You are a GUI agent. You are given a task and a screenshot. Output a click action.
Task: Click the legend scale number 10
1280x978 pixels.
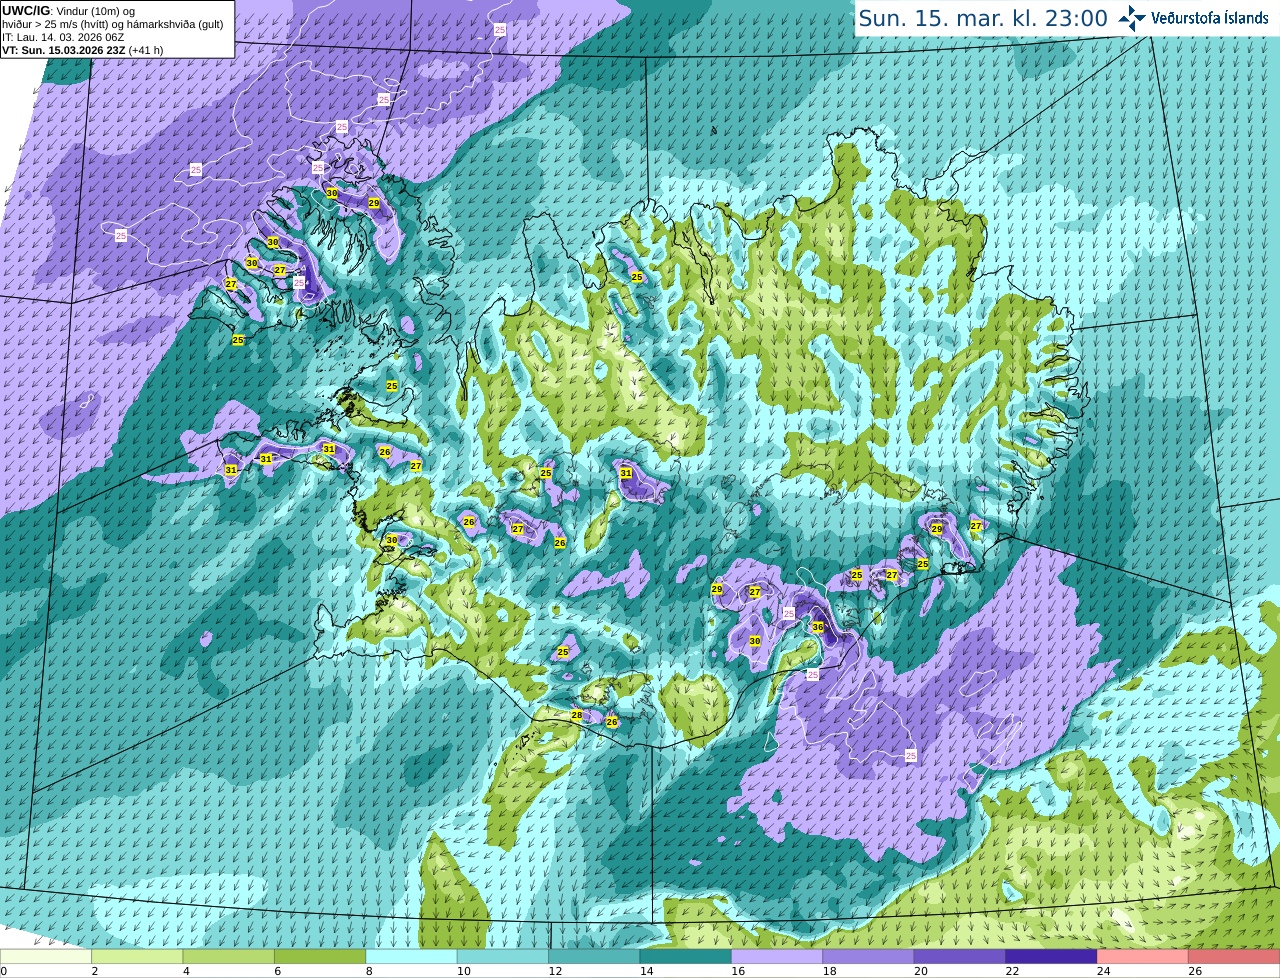coord(463,971)
